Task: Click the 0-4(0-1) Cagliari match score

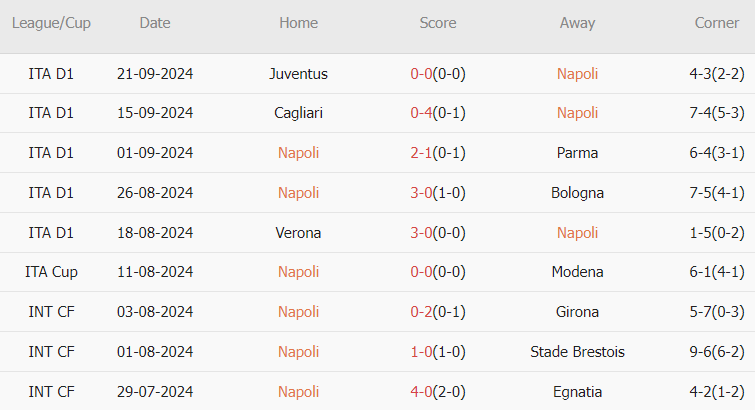Action: pos(438,113)
